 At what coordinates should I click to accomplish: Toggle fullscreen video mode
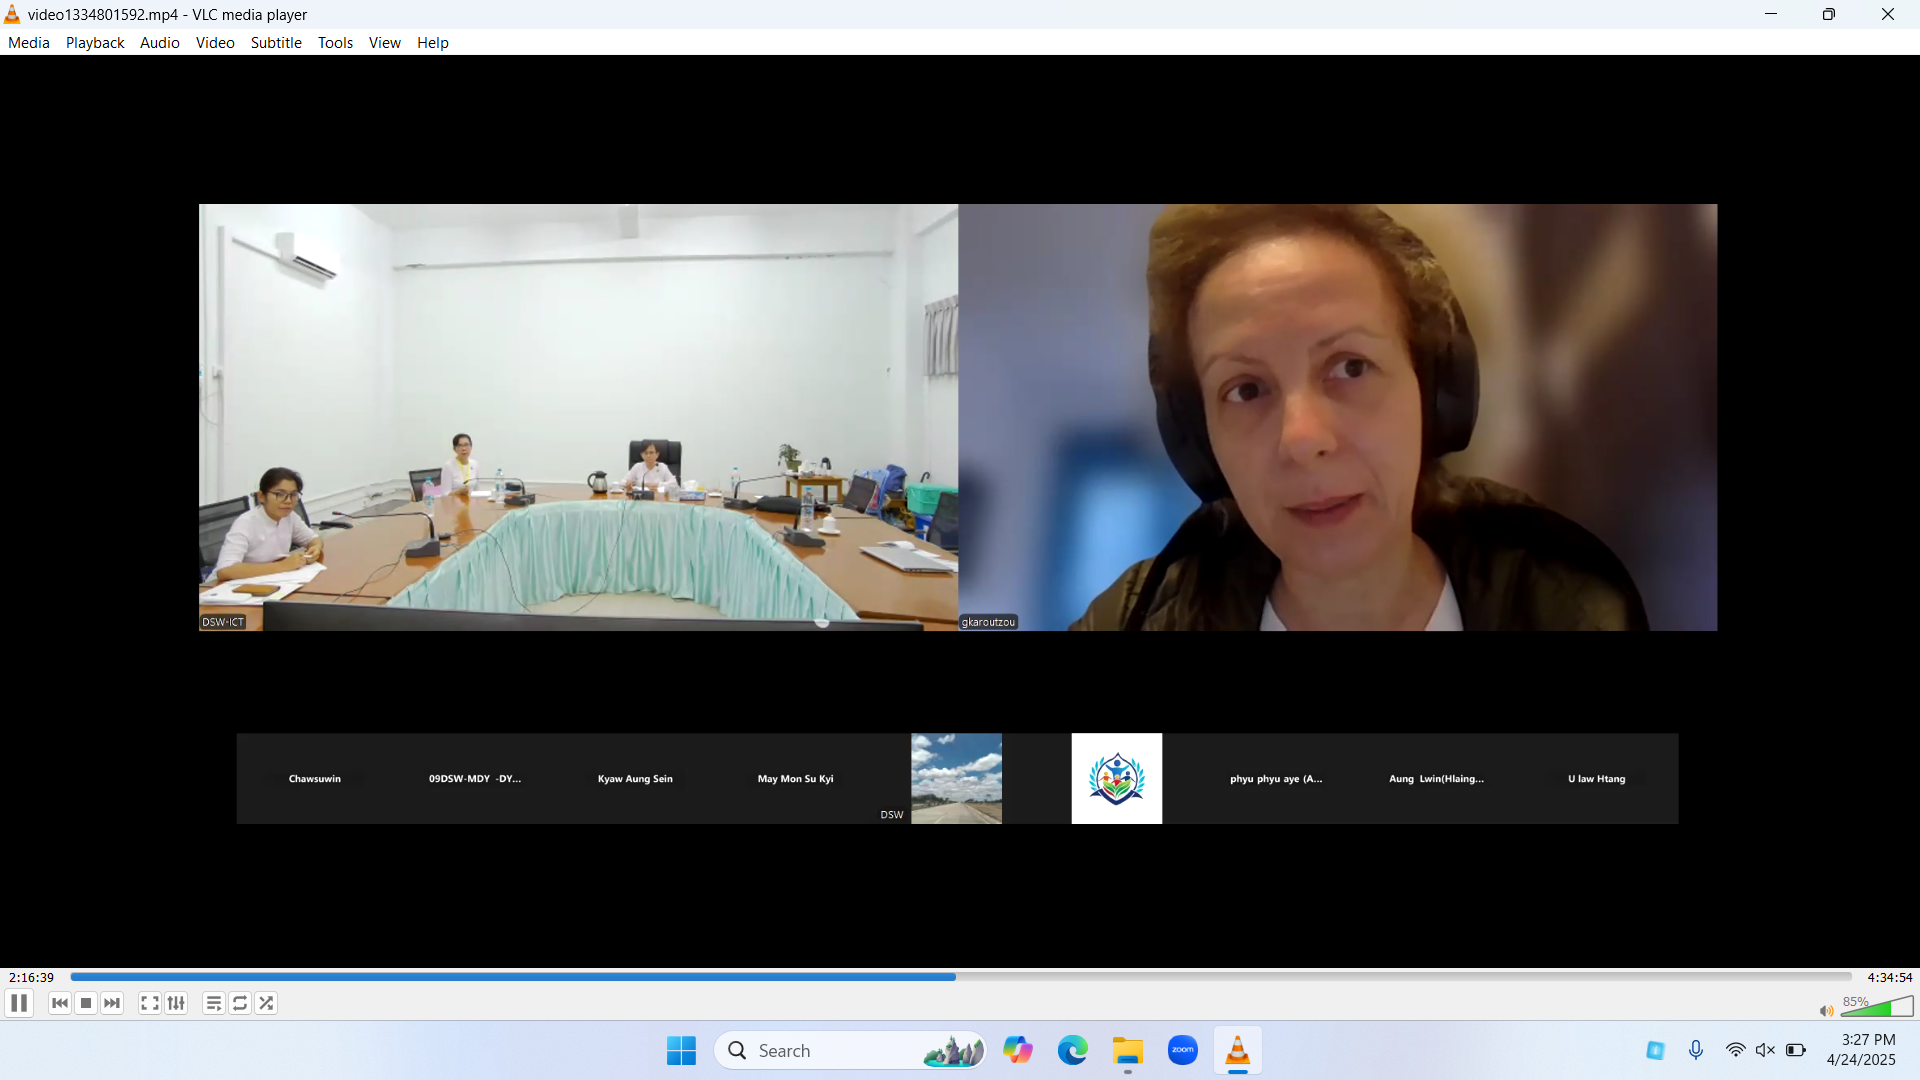tap(150, 1003)
